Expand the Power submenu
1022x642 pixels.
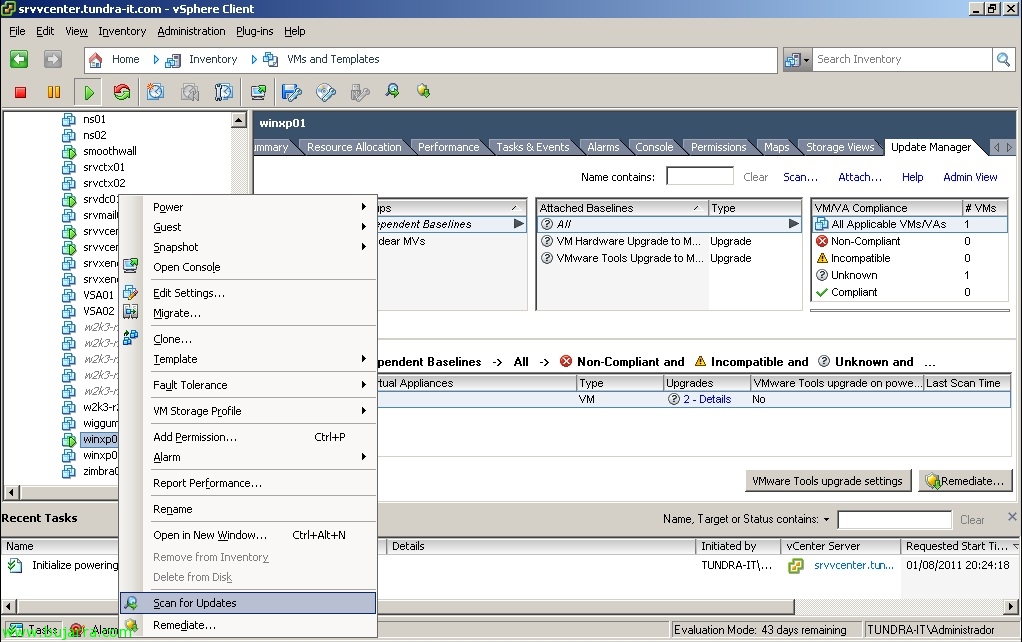364,207
